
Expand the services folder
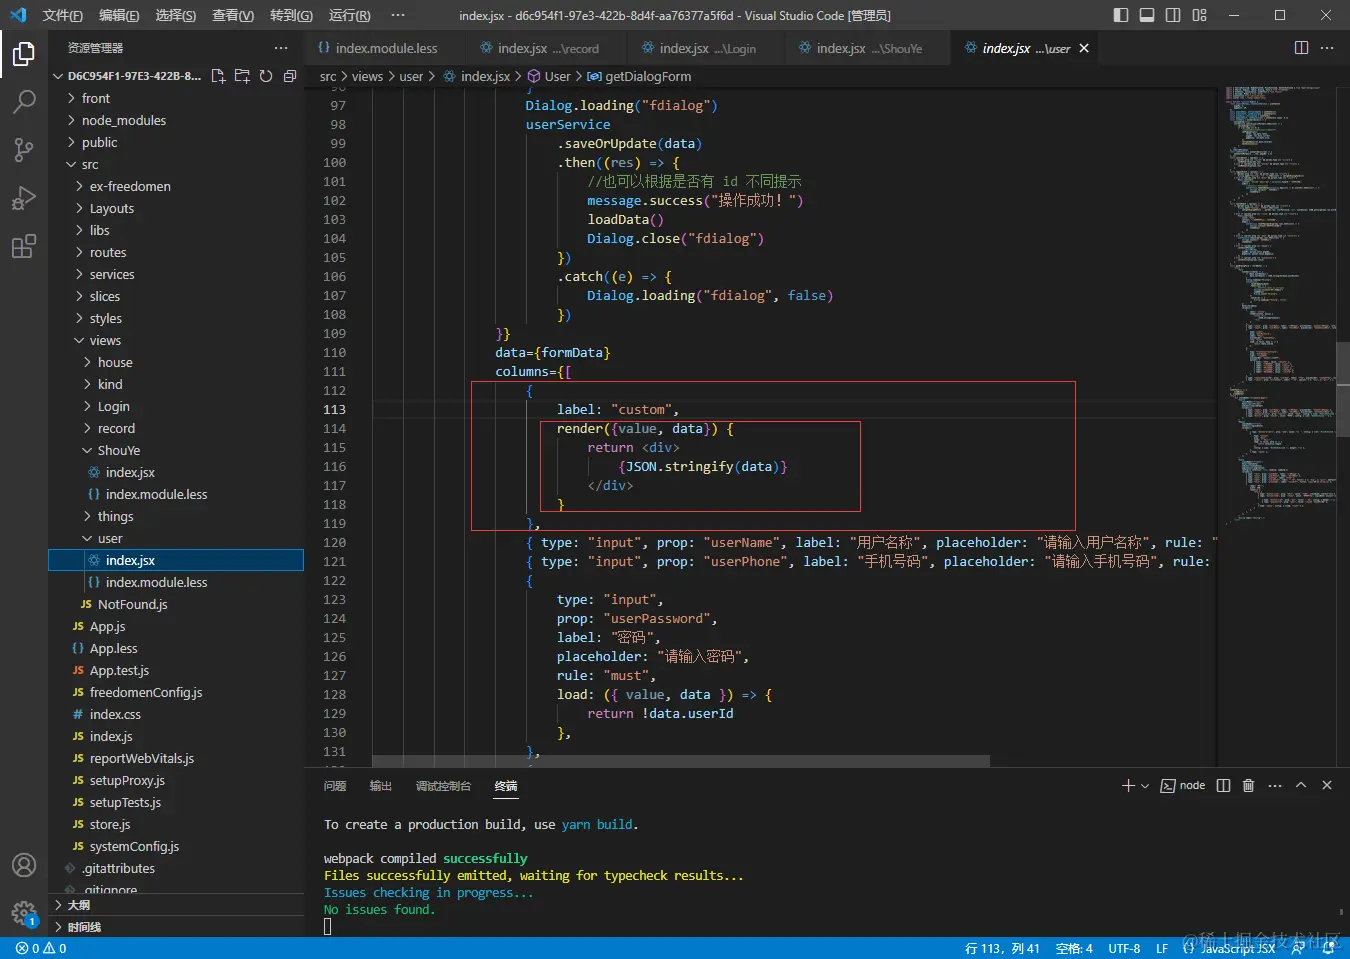(111, 274)
